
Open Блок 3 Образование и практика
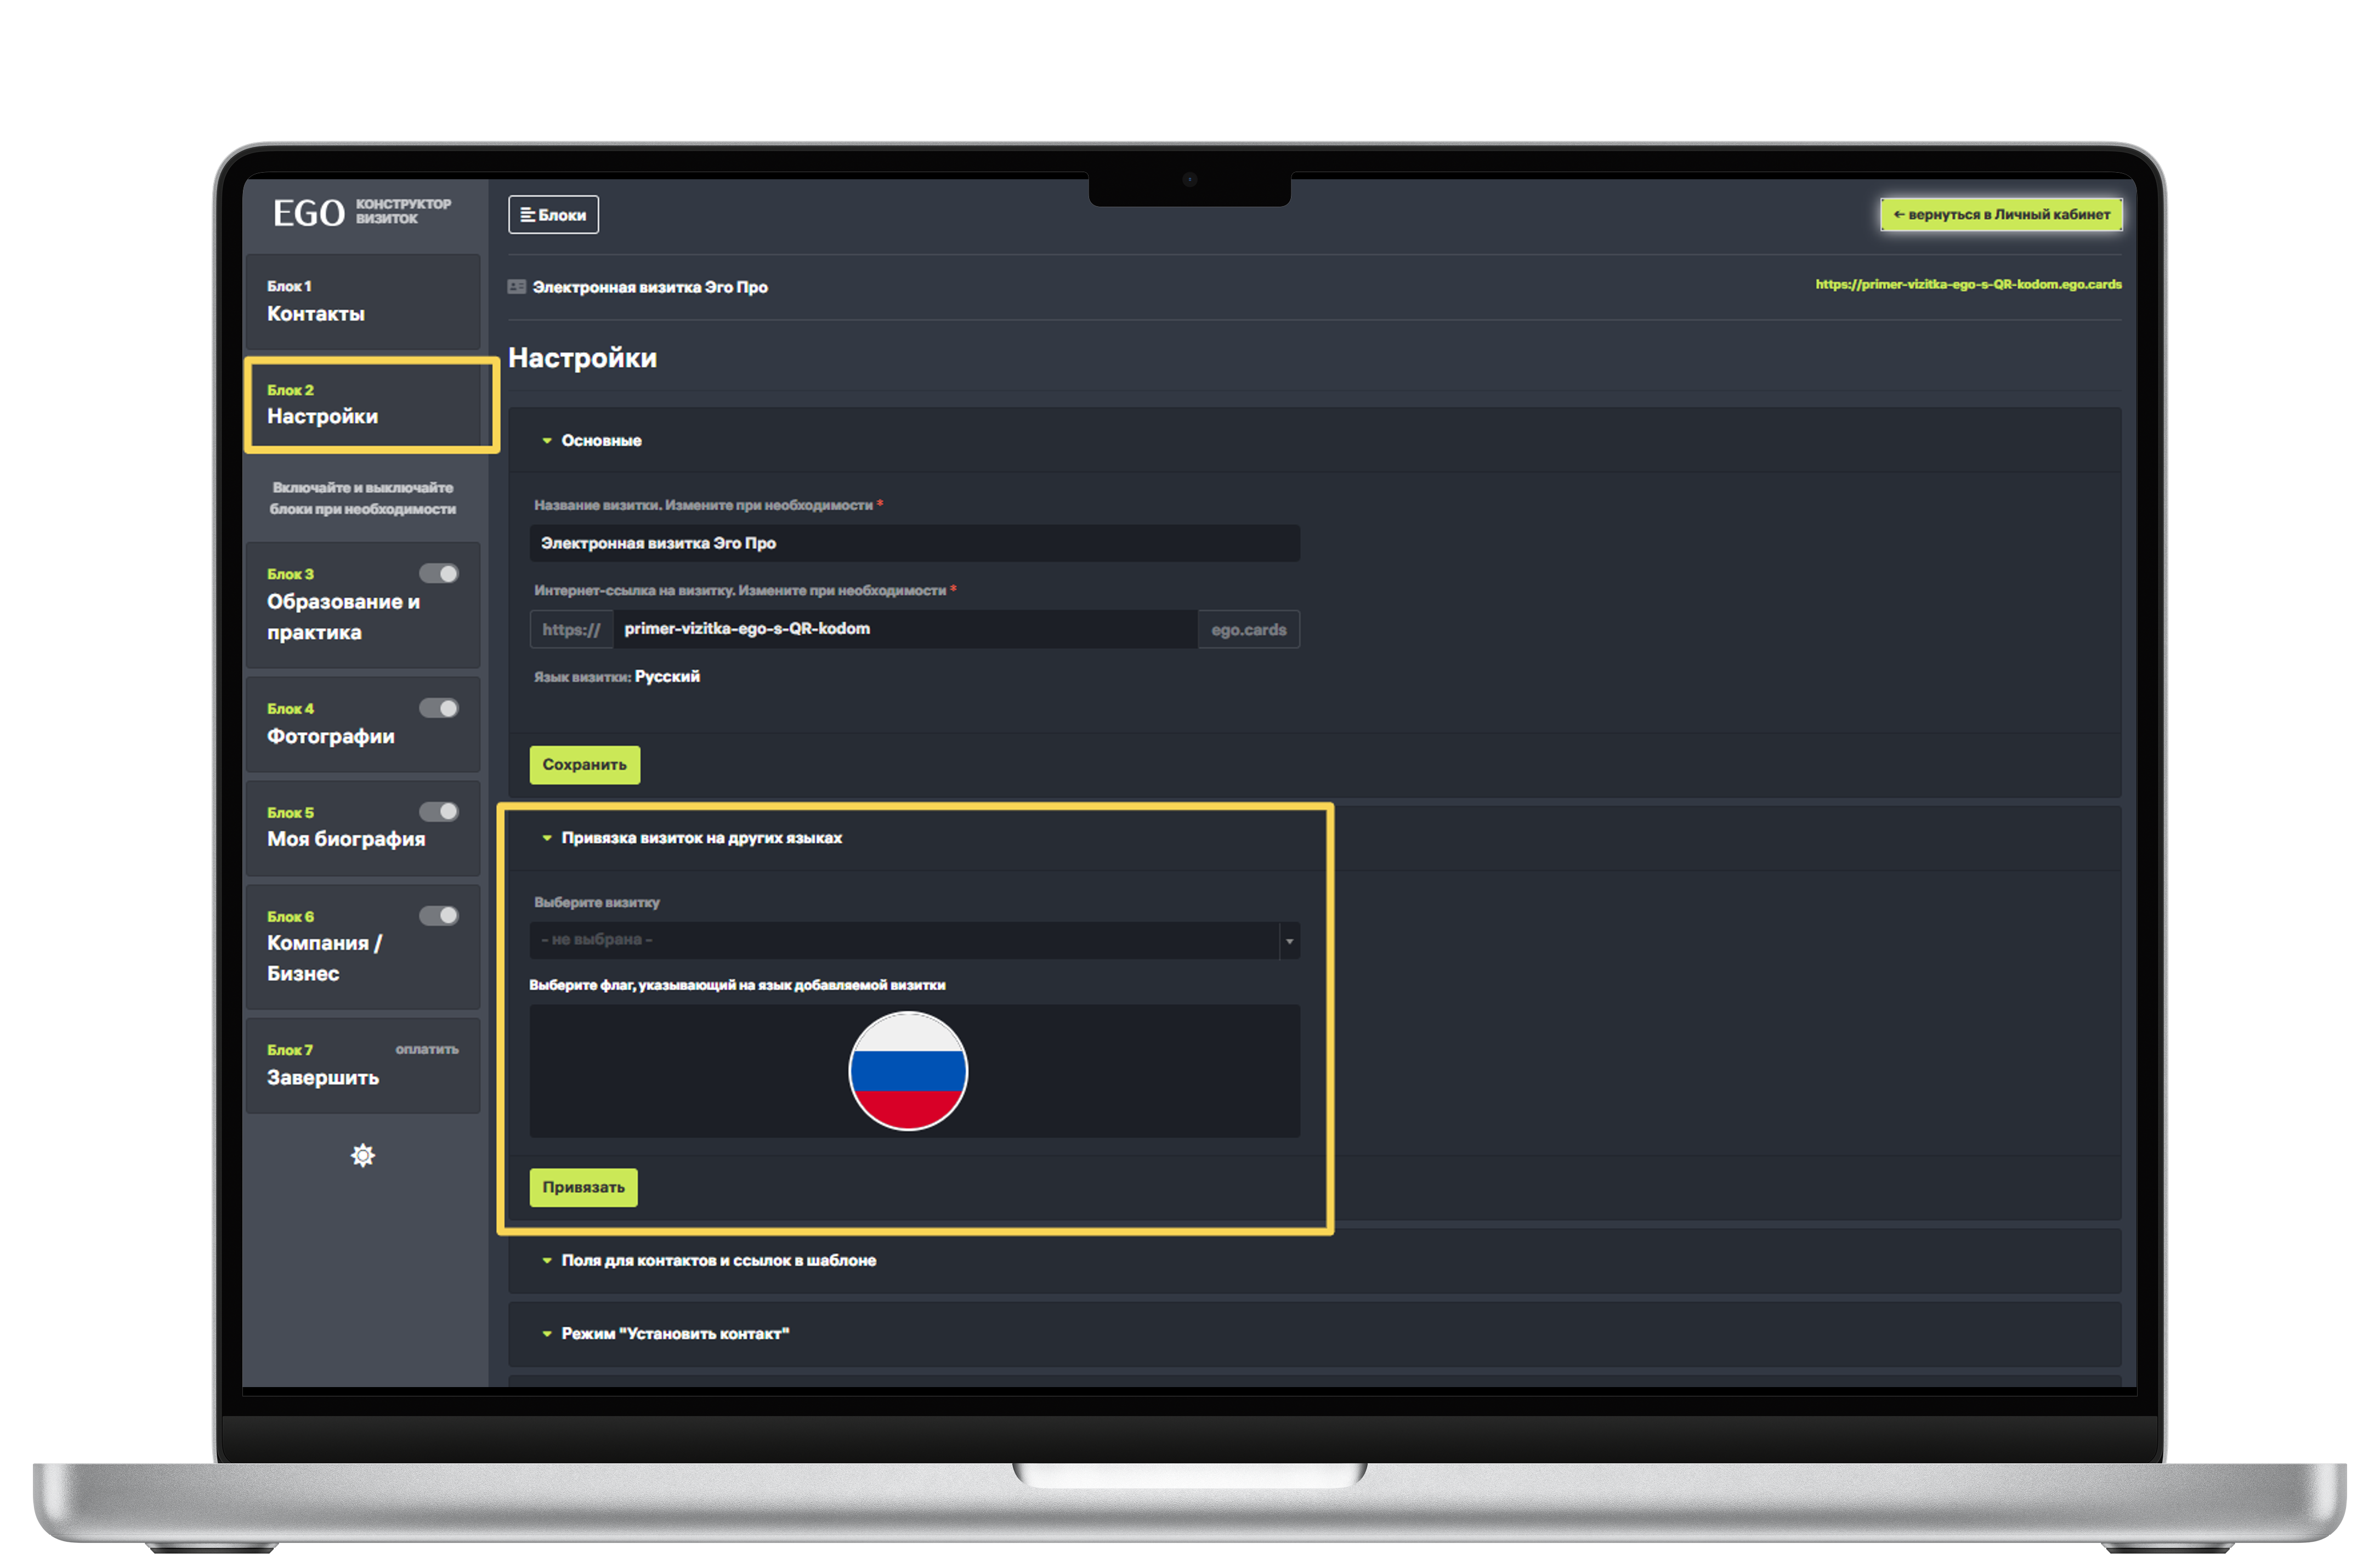click(x=363, y=605)
